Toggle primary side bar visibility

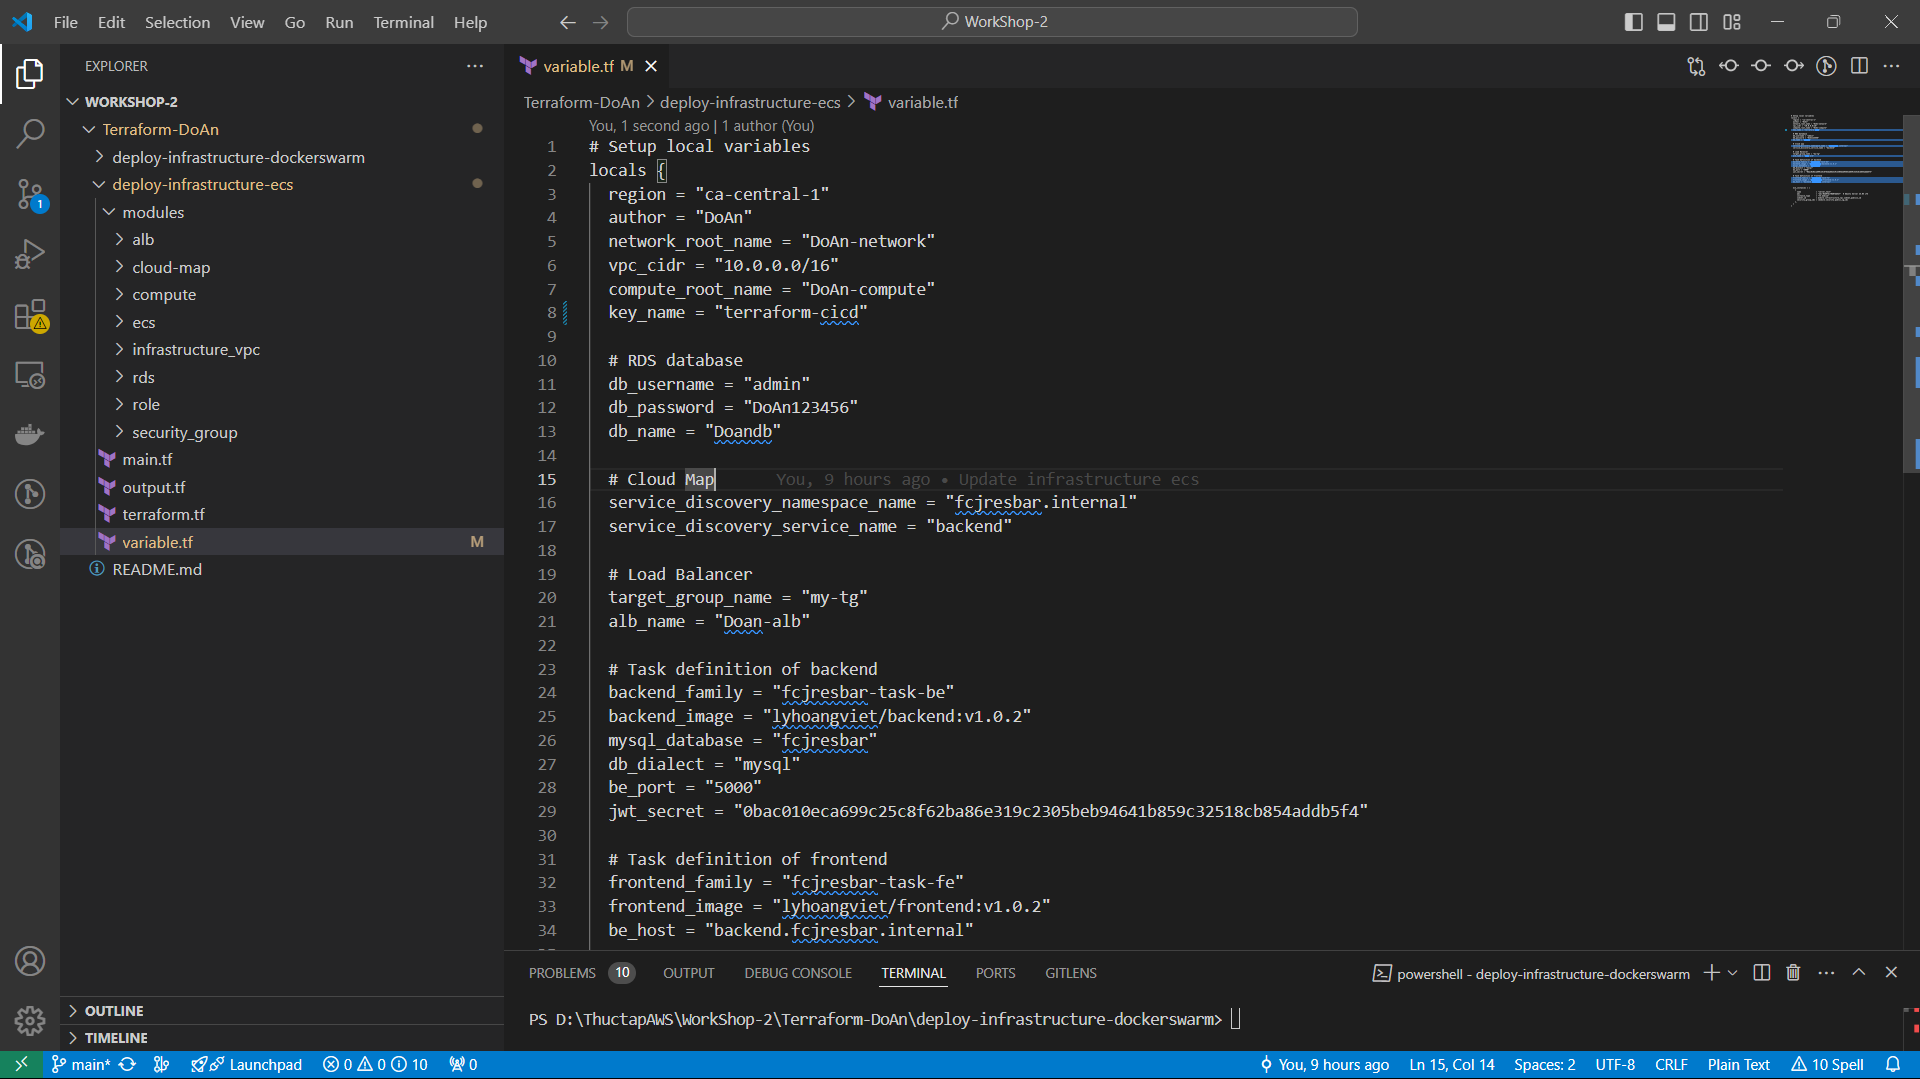pos(1634,22)
